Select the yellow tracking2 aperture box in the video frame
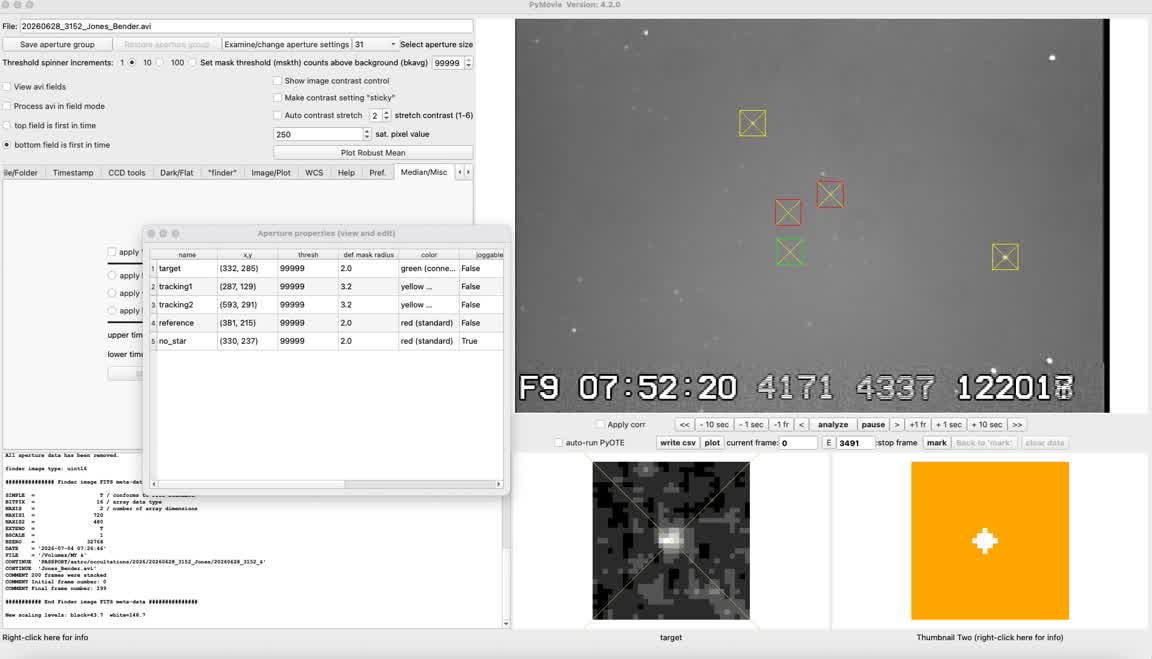 [1005, 257]
